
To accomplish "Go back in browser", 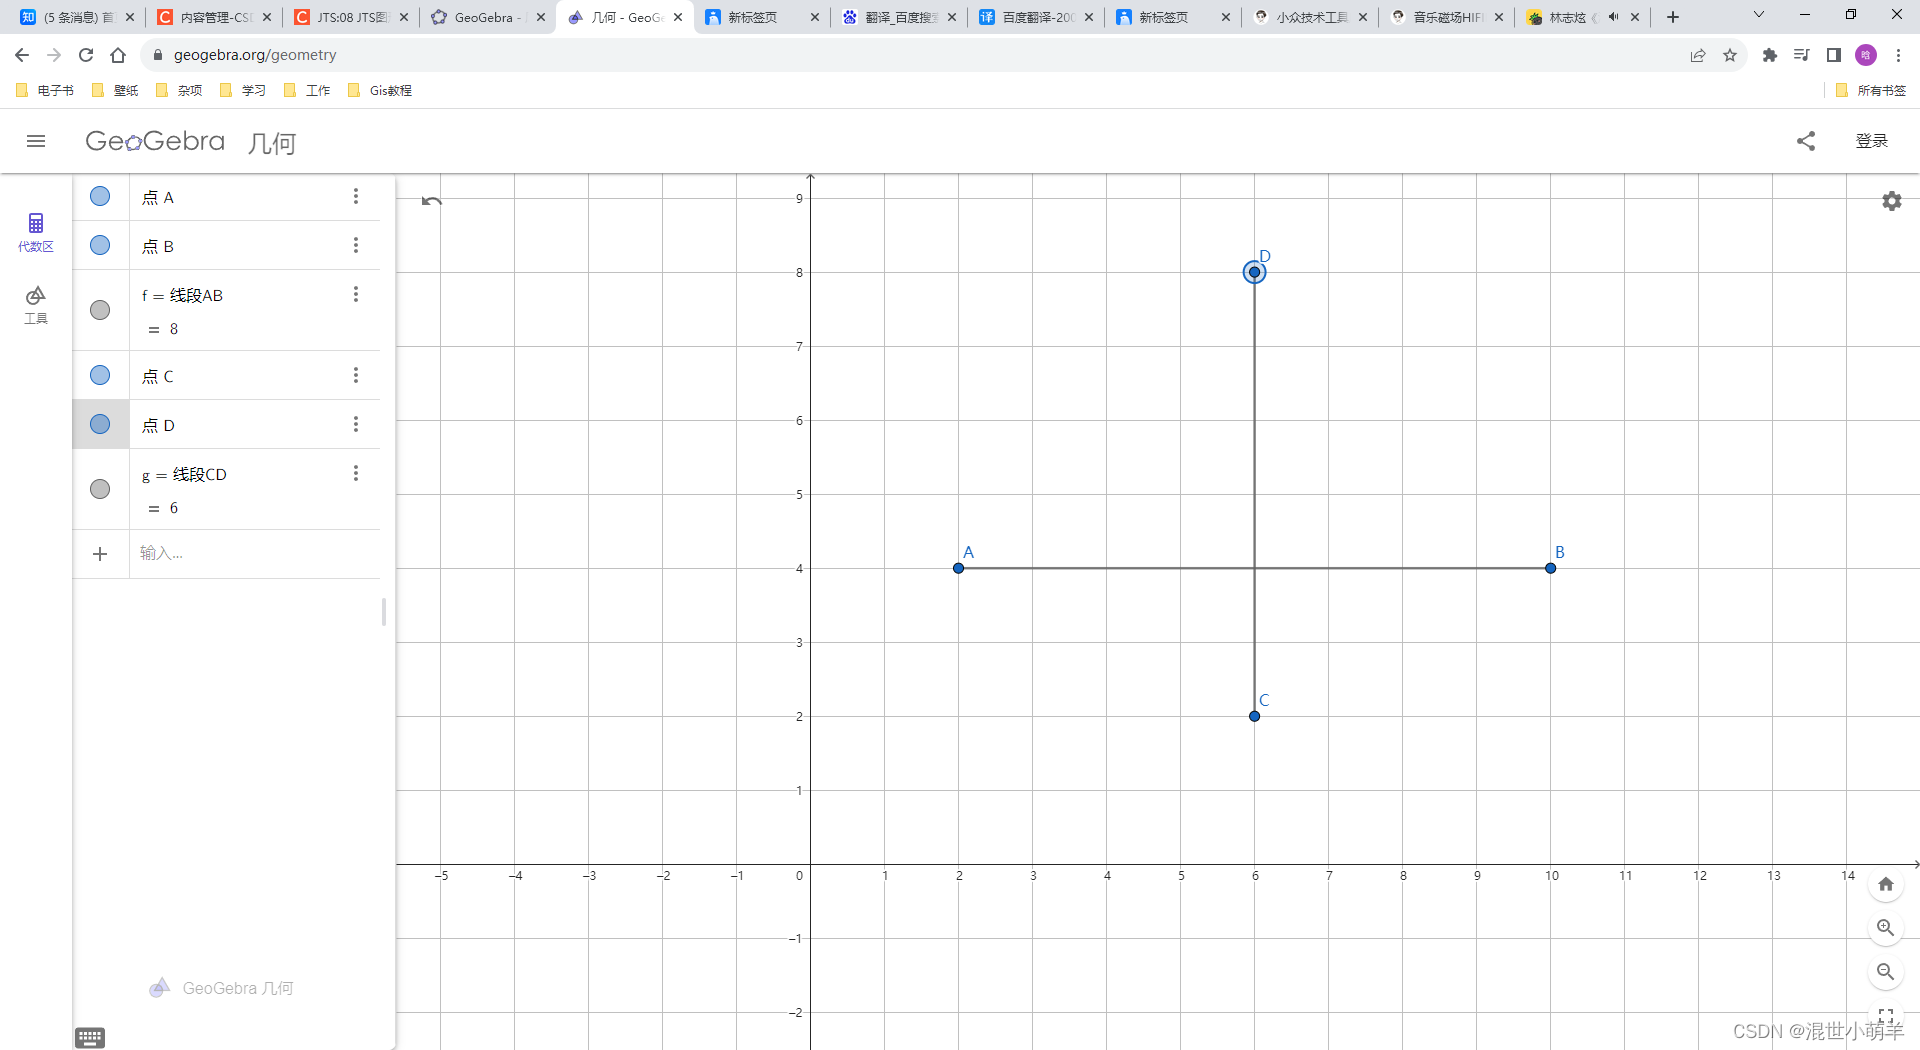I will pyautogui.click(x=22, y=55).
